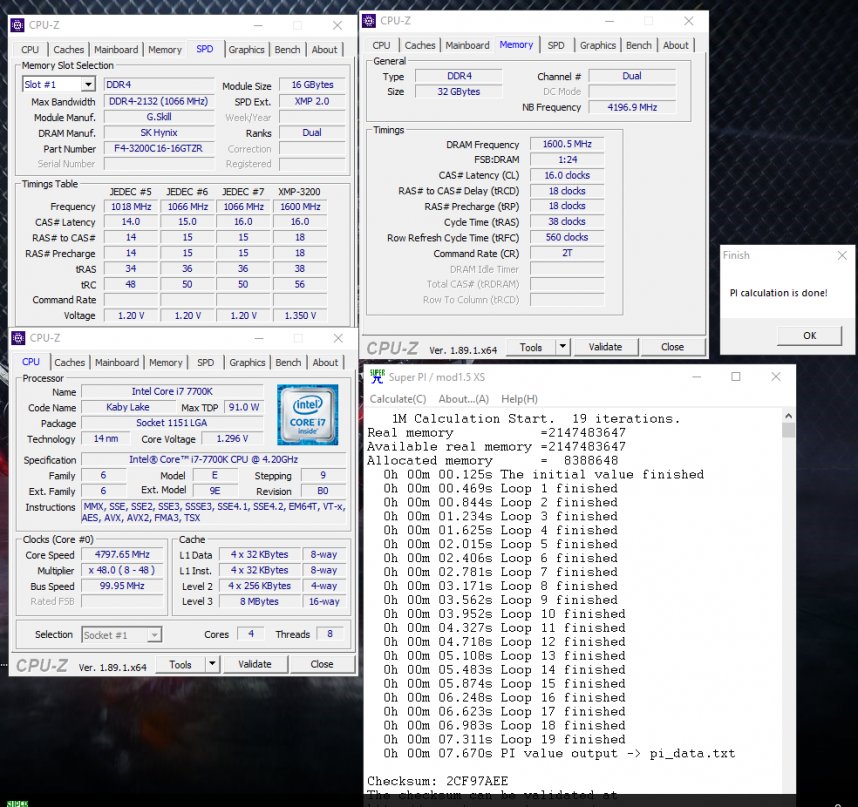The image size is (858, 807).
Task: Select Mainboard tab in CPU-Z Memory window
Action: (x=467, y=45)
